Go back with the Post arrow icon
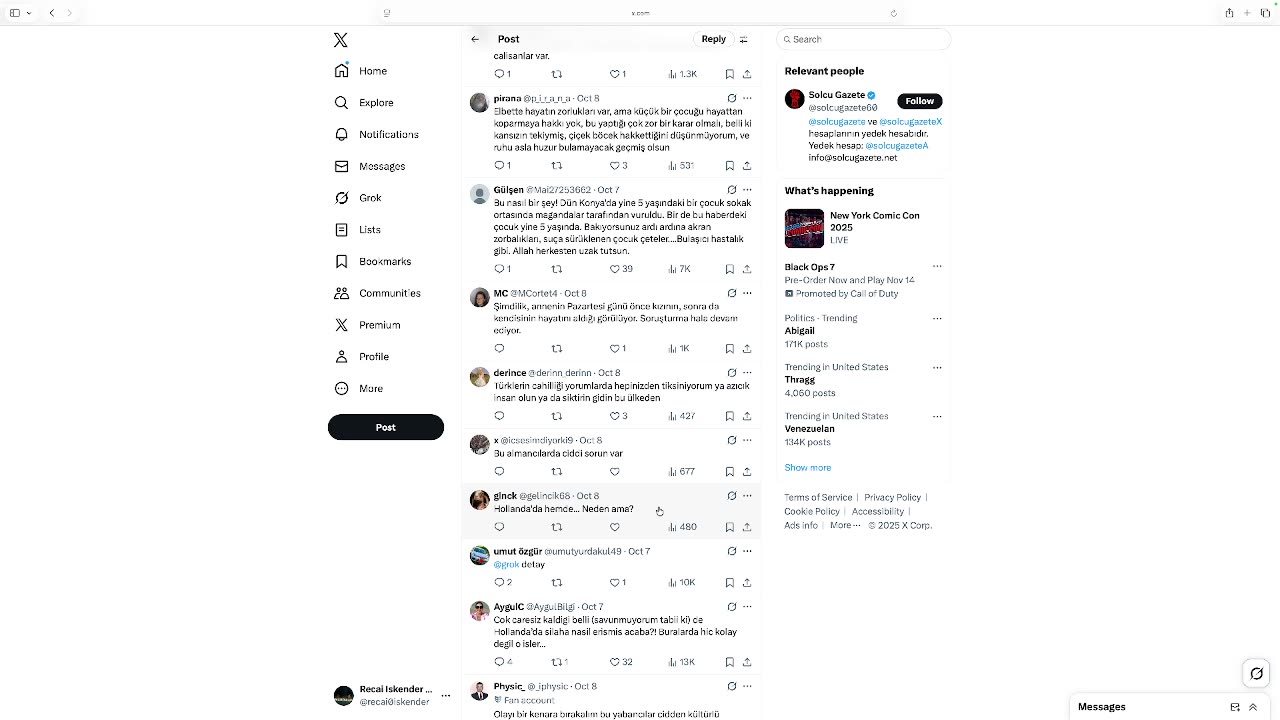The image size is (1280, 720). click(475, 39)
